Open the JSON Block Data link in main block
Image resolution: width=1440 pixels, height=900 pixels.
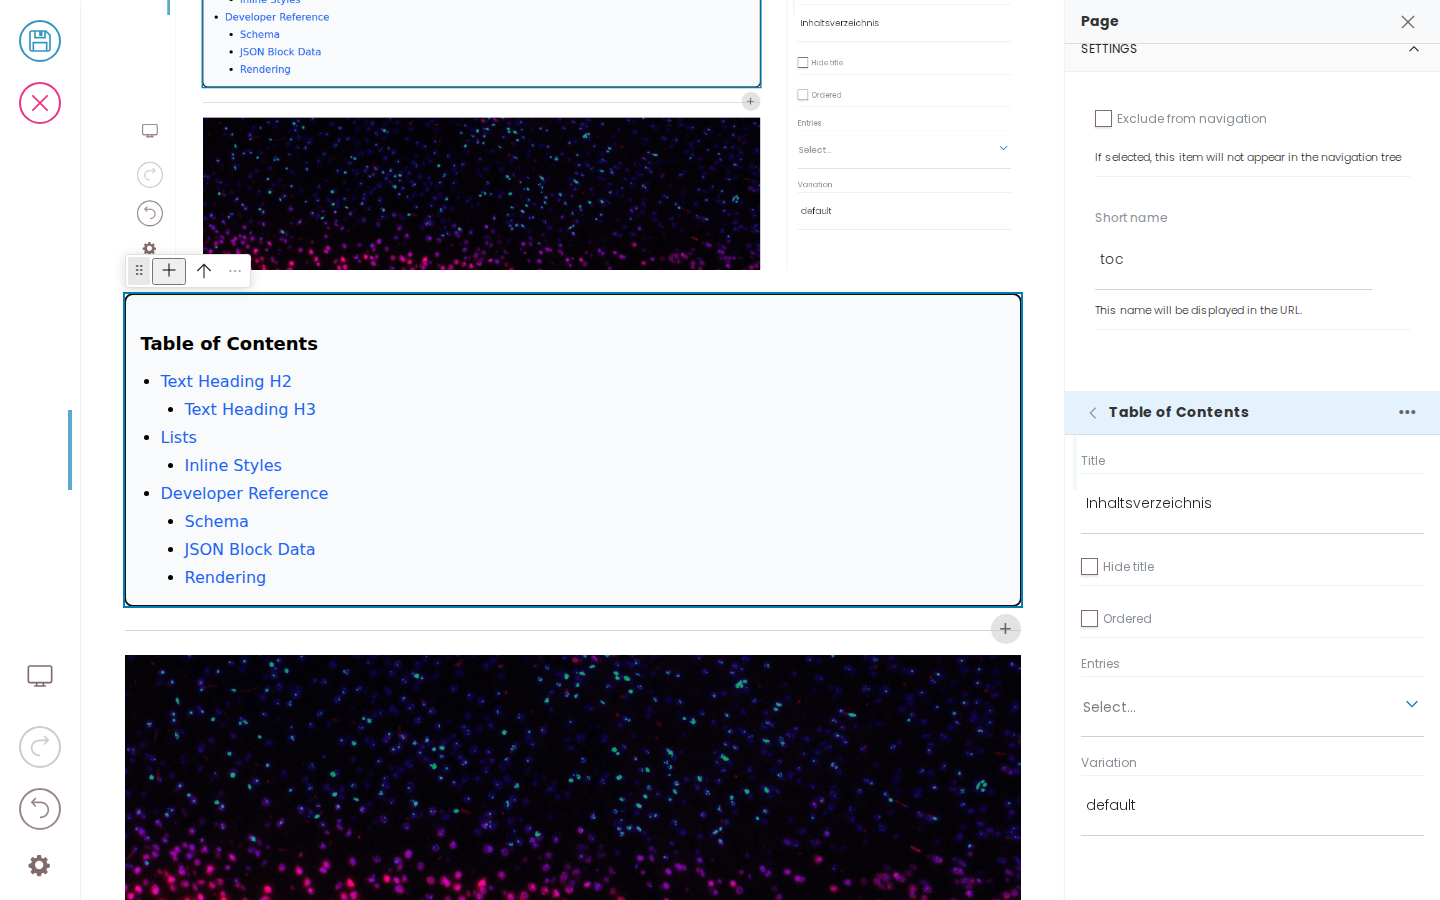point(250,549)
